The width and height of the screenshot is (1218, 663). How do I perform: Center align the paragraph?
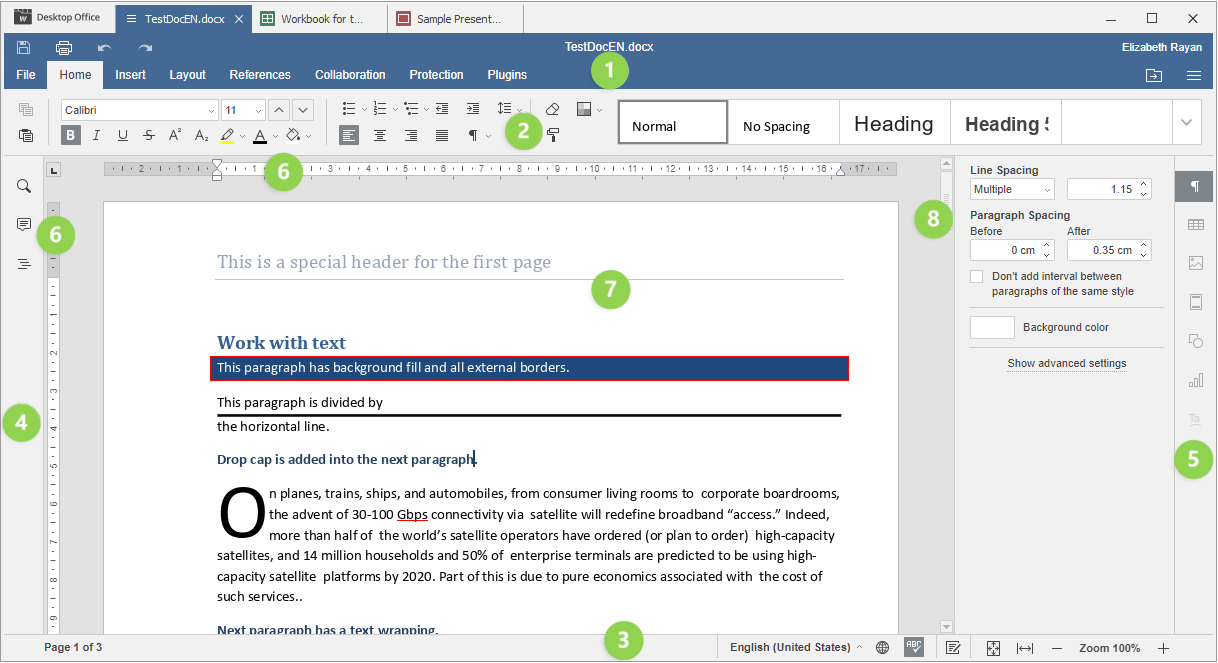380,135
